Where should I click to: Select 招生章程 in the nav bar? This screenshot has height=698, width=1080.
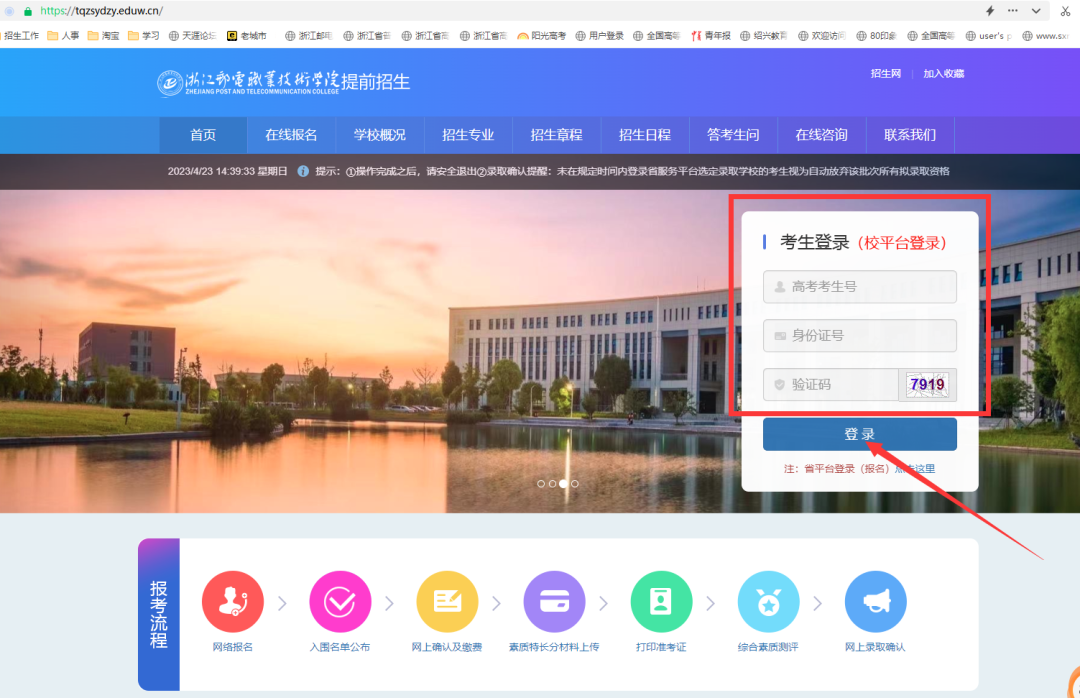tap(557, 135)
